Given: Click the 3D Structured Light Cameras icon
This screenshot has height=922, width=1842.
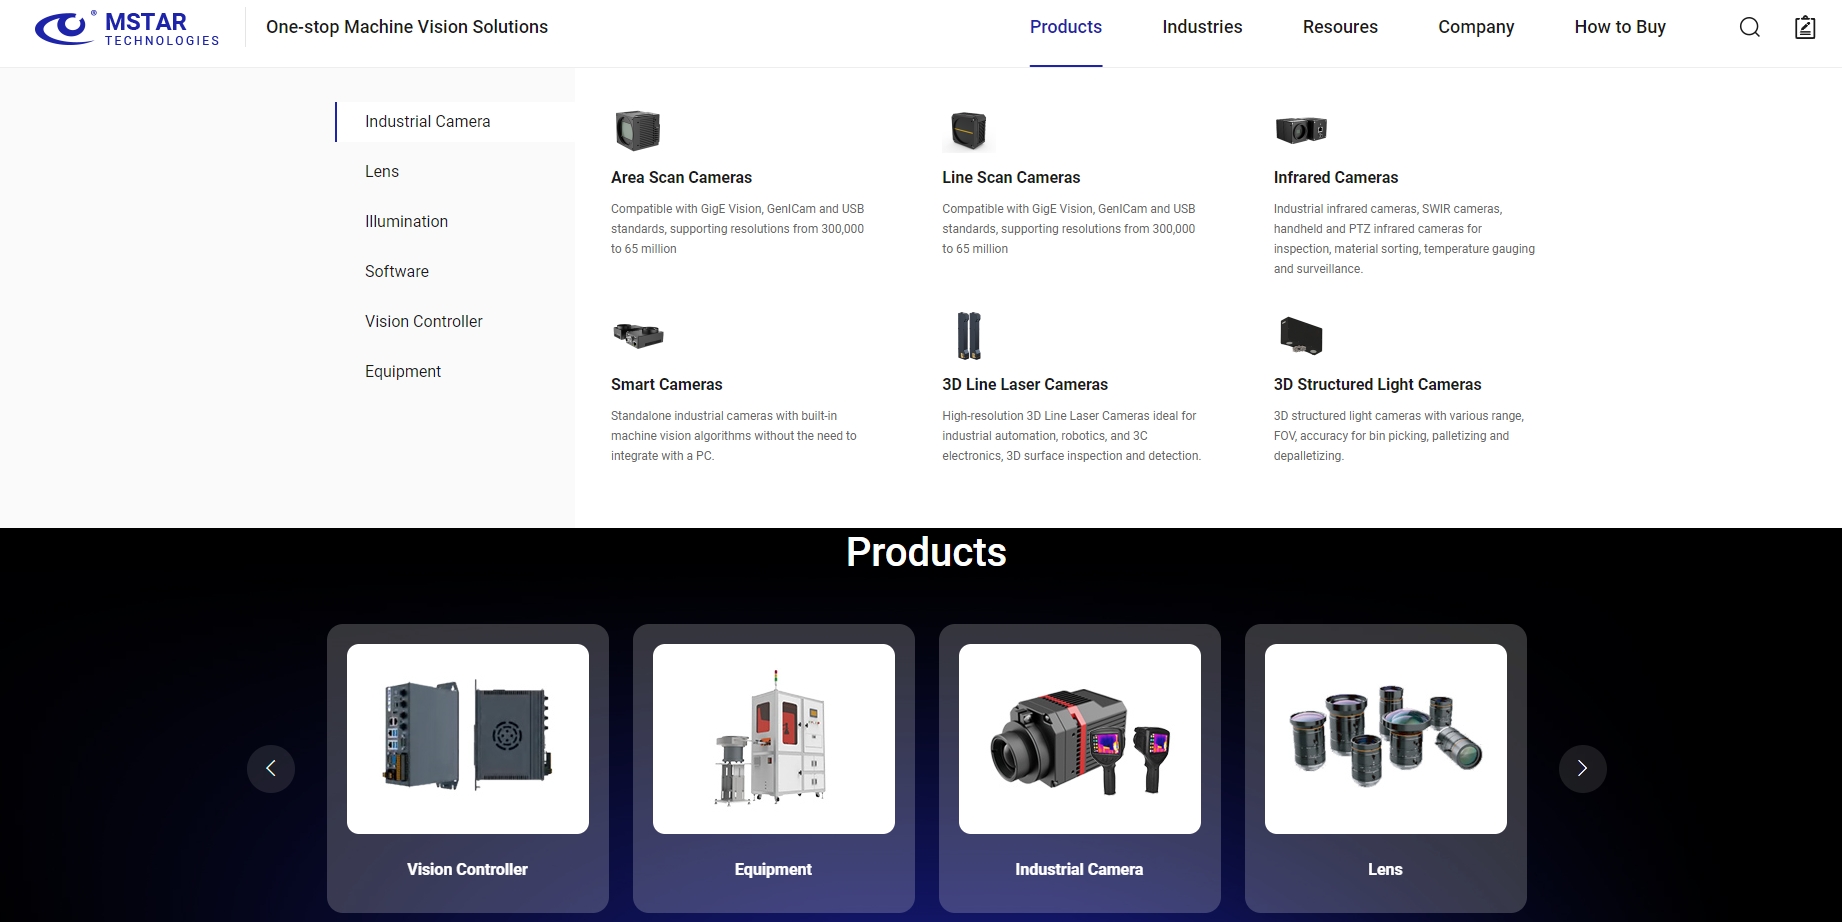Looking at the screenshot, I should [x=1301, y=335].
